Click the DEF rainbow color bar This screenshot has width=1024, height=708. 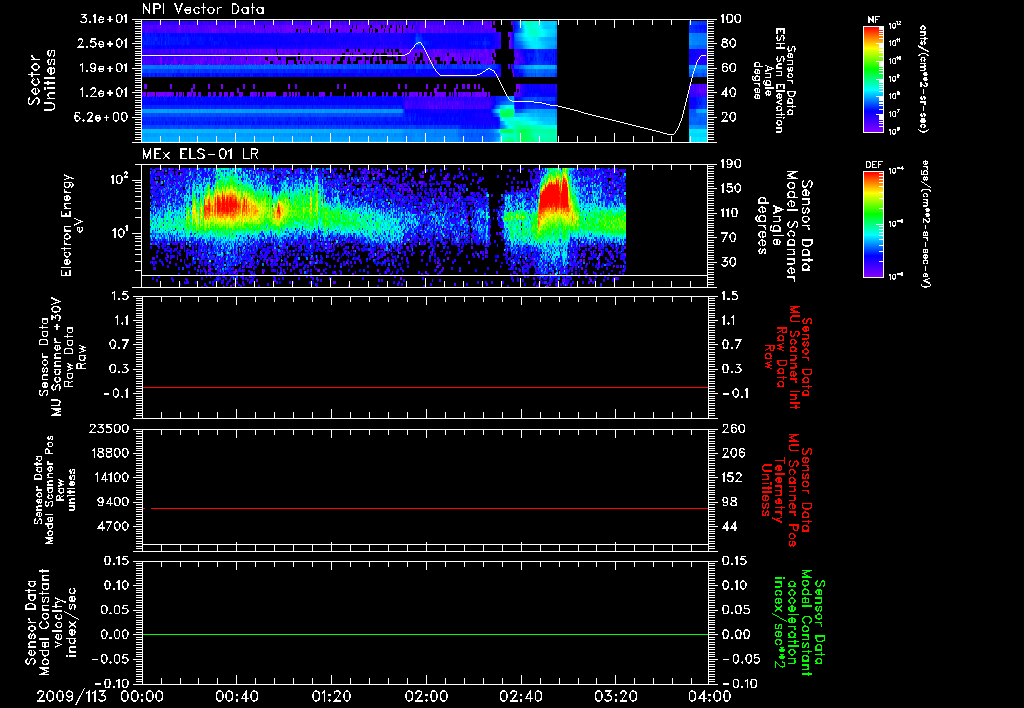point(873,224)
